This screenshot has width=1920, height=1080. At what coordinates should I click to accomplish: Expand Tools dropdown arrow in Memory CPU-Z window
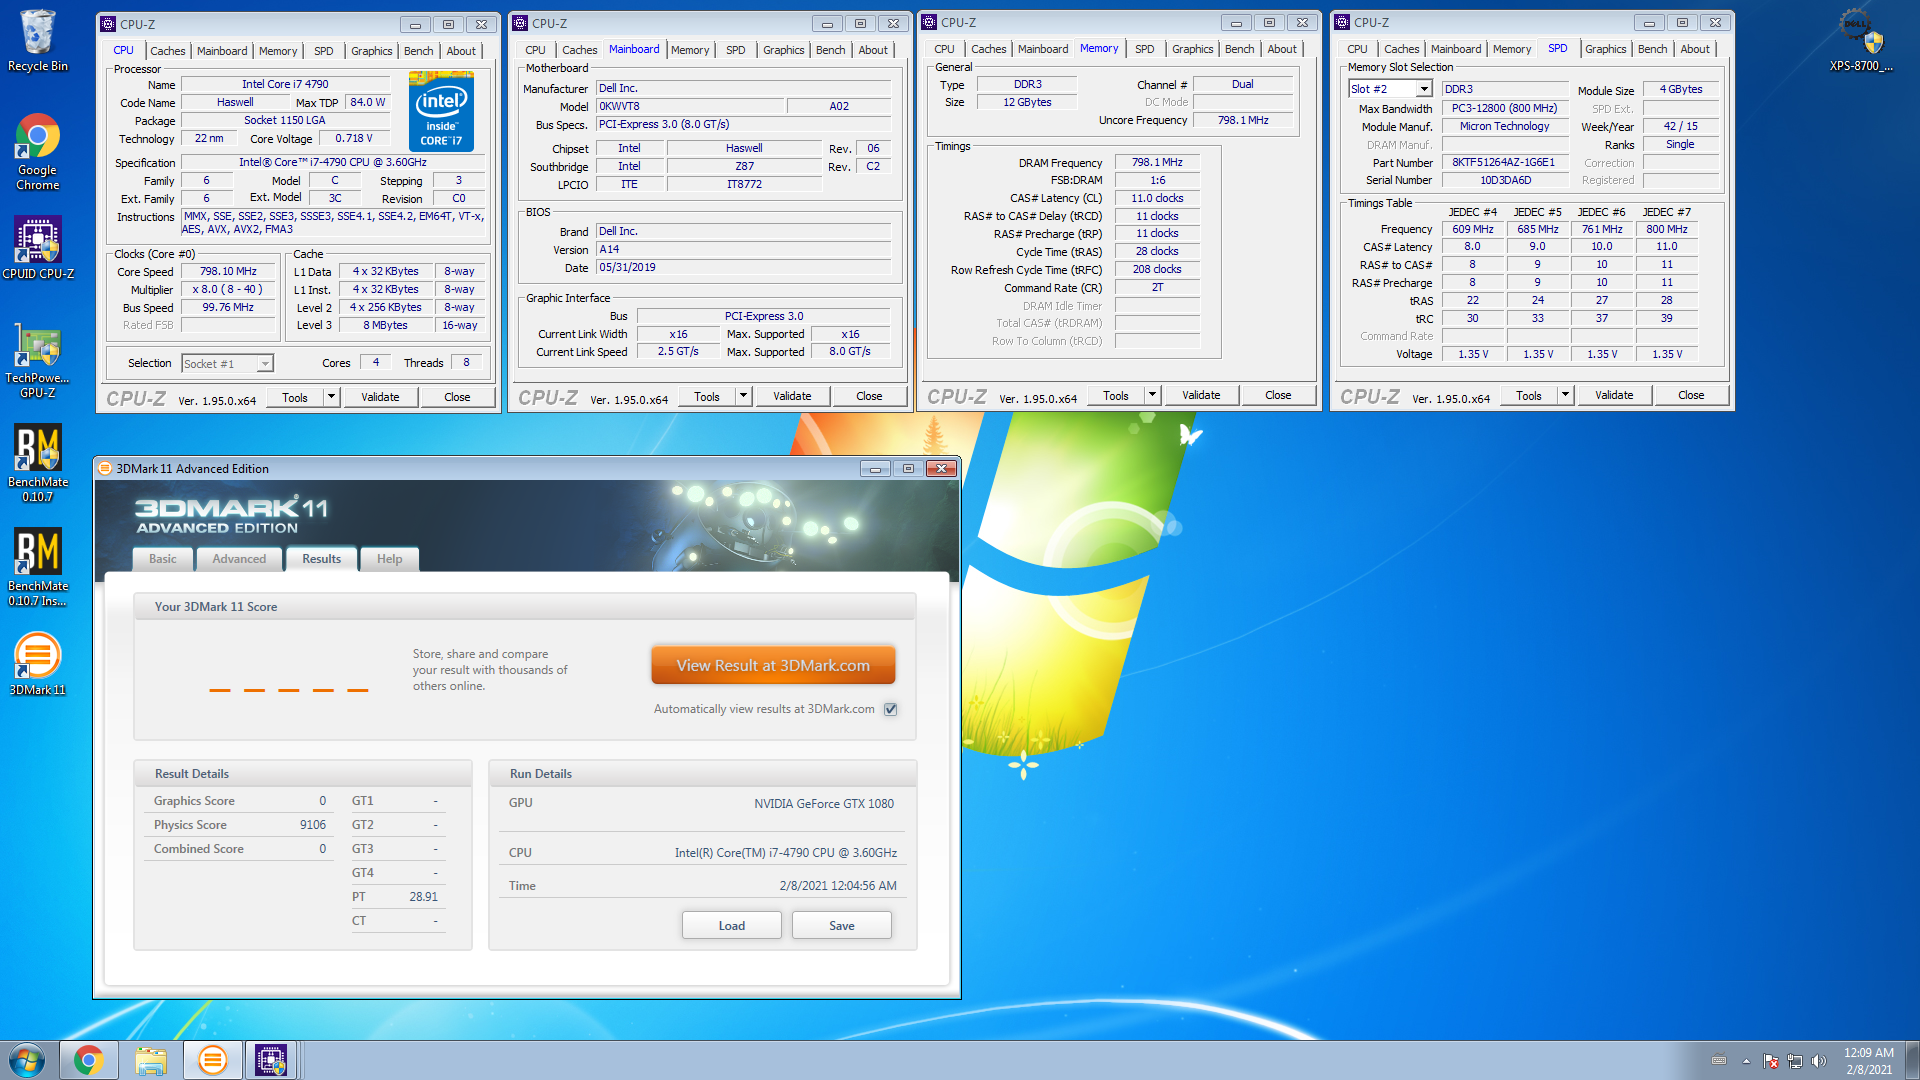tap(1152, 395)
